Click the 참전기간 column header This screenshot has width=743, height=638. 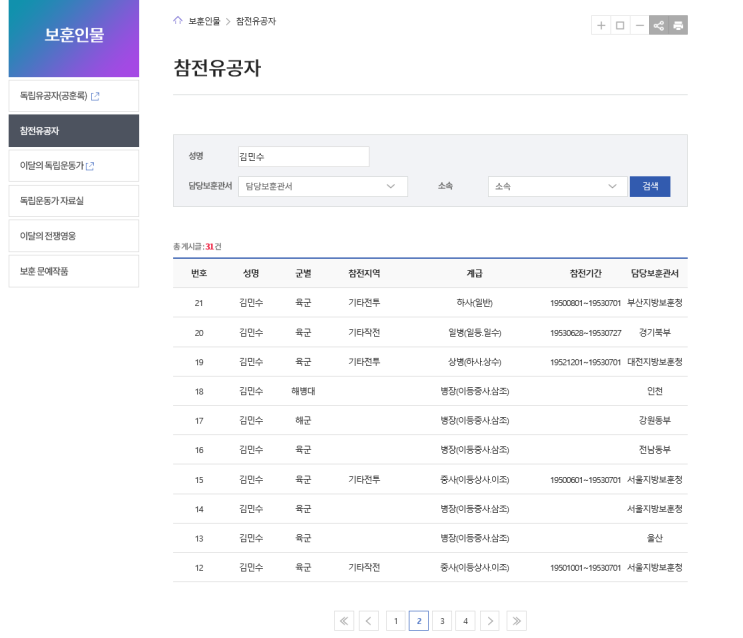tap(586, 273)
